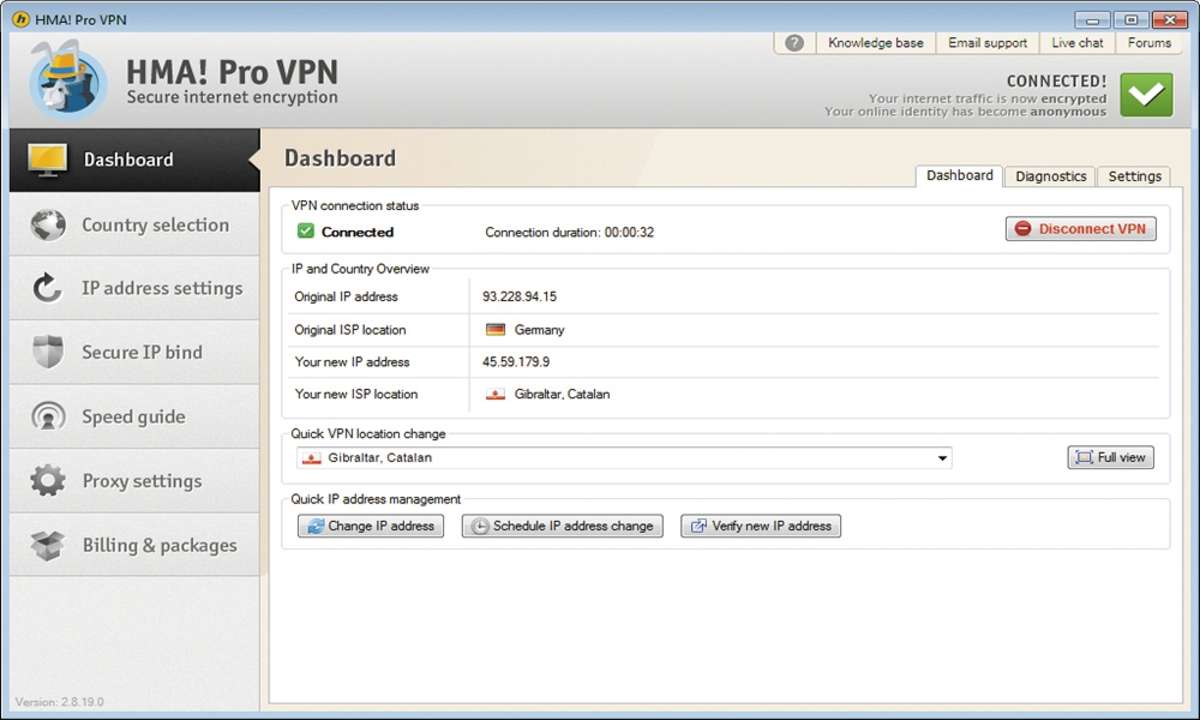1200x720 pixels.
Task: Open Speed guide section
Action: coord(135,417)
